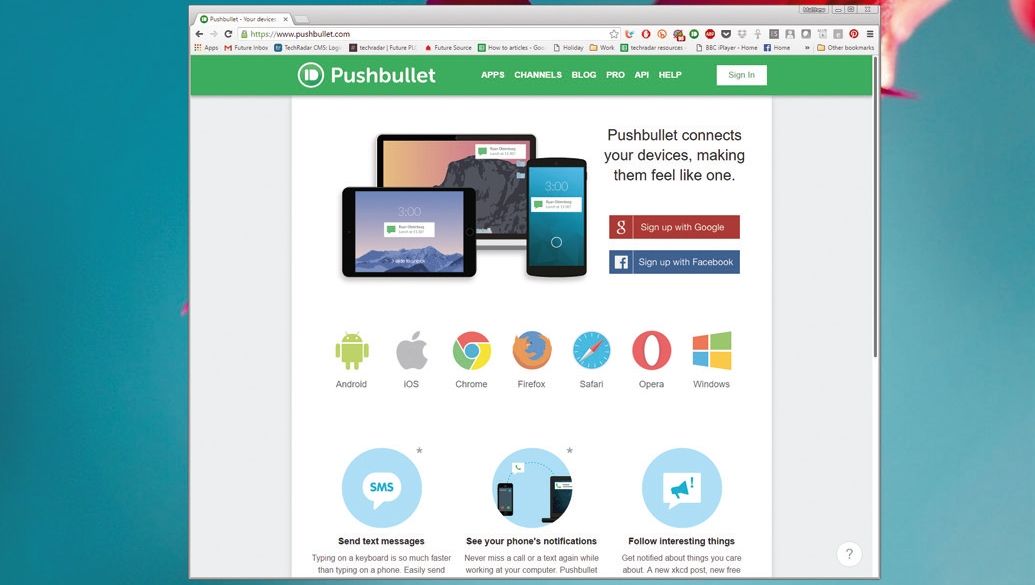Screen dimensions: 1035x585
Task: Select the Opera browser icon
Action: (651, 351)
